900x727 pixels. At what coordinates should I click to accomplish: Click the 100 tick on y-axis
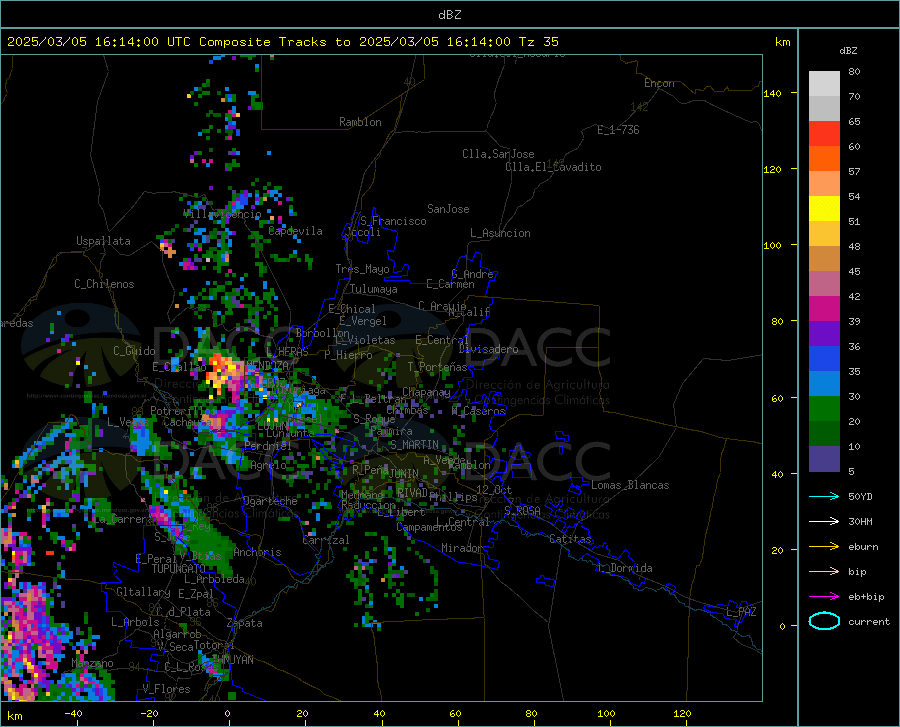(x=772, y=245)
